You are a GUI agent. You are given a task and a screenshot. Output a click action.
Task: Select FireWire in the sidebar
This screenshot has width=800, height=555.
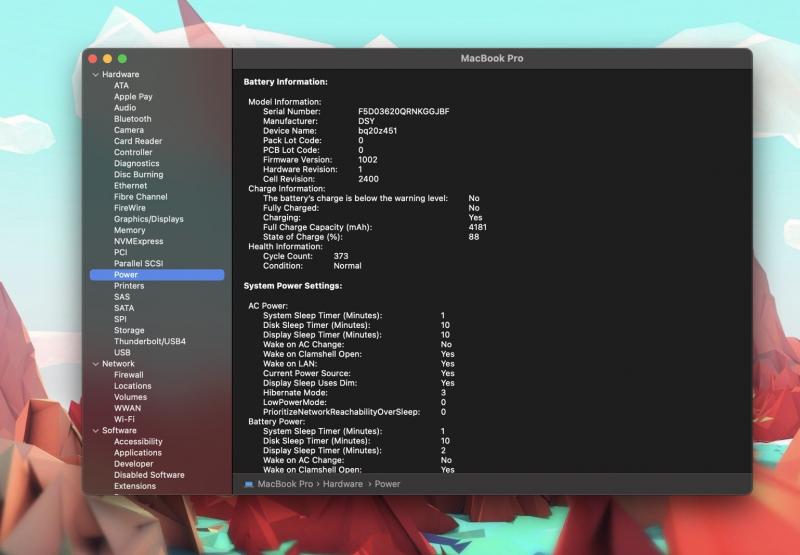pyautogui.click(x=130, y=208)
